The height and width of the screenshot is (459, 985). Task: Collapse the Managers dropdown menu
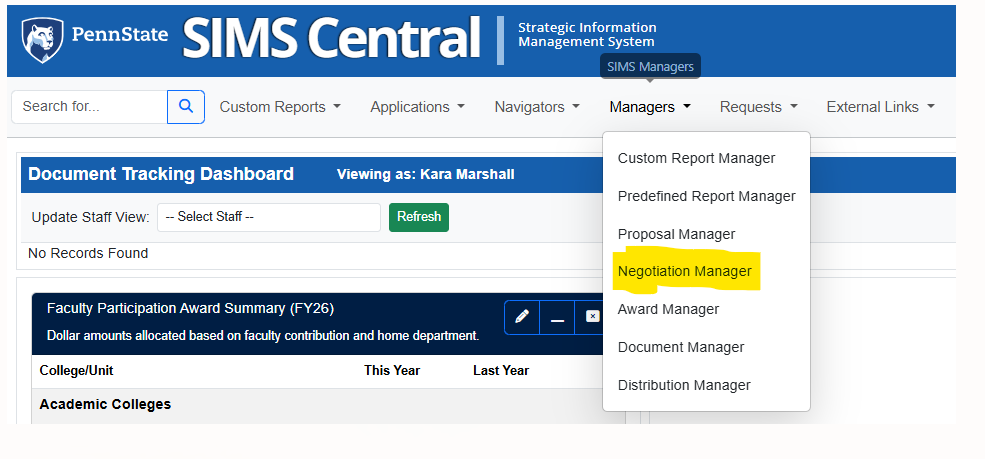[650, 107]
